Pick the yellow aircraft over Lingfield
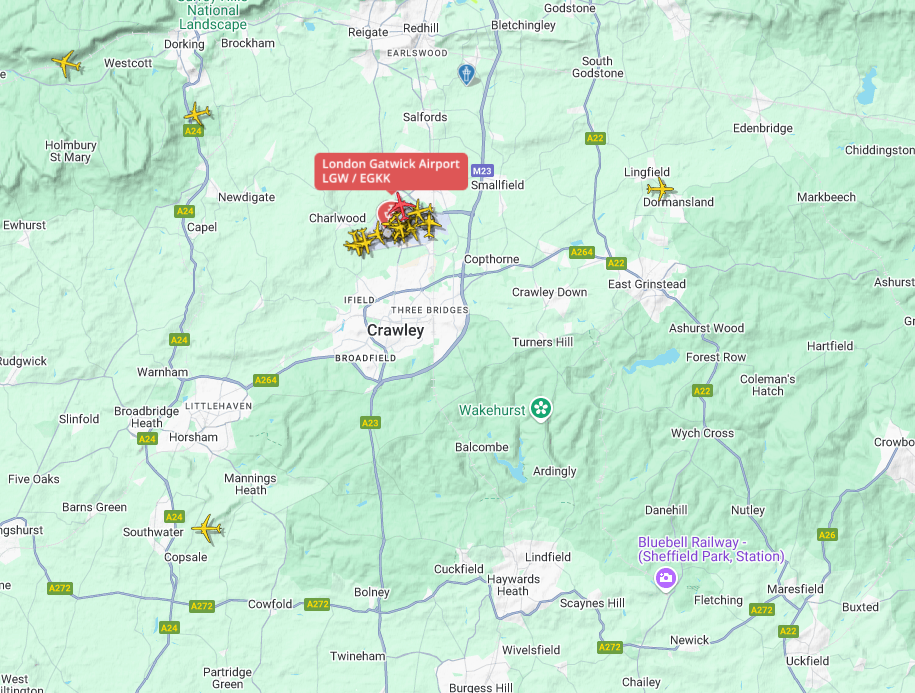The height and width of the screenshot is (693, 915). pyautogui.click(x=660, y=188)
